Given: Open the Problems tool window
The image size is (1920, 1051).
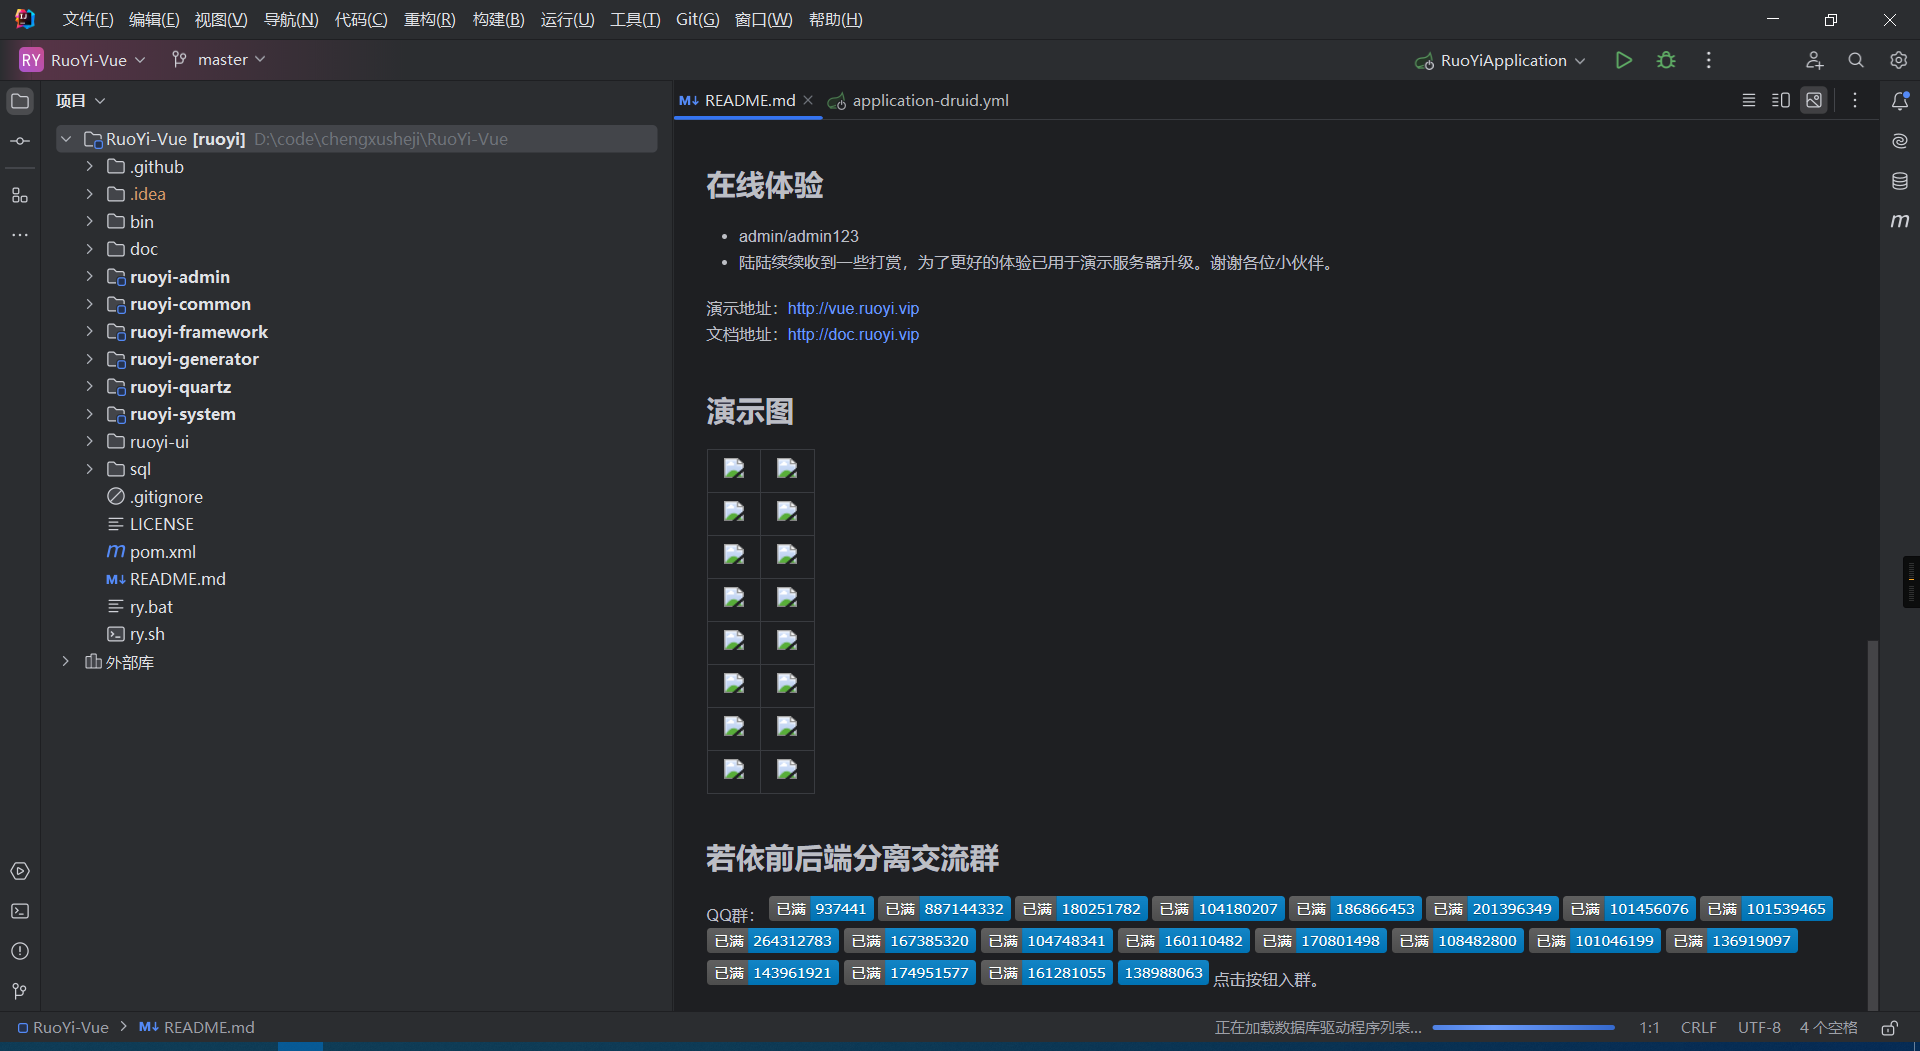Looking at the screenshot, I should tap(20, 951).
